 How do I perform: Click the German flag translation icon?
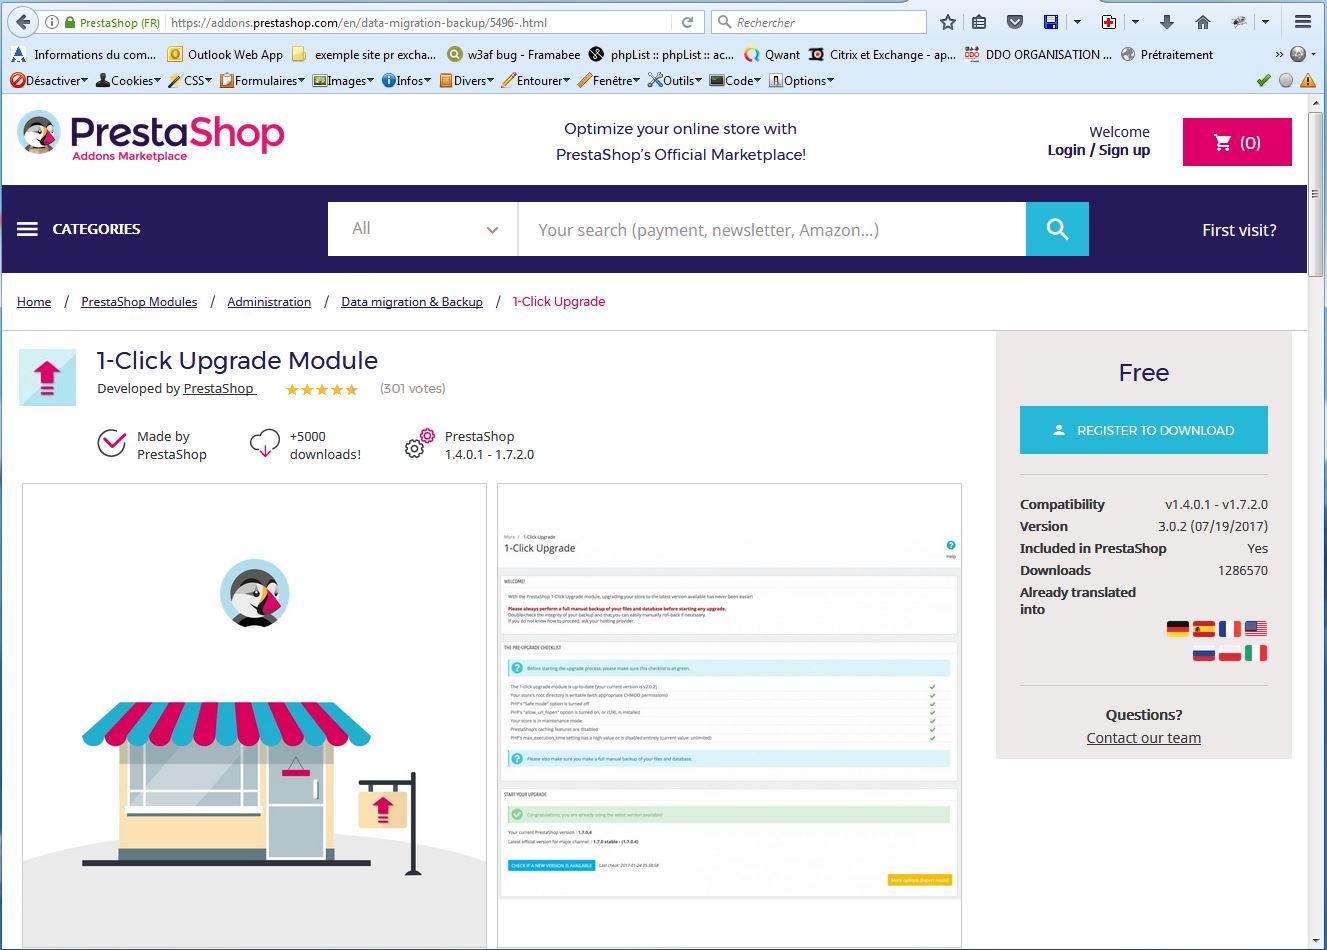pos(1178,629)
